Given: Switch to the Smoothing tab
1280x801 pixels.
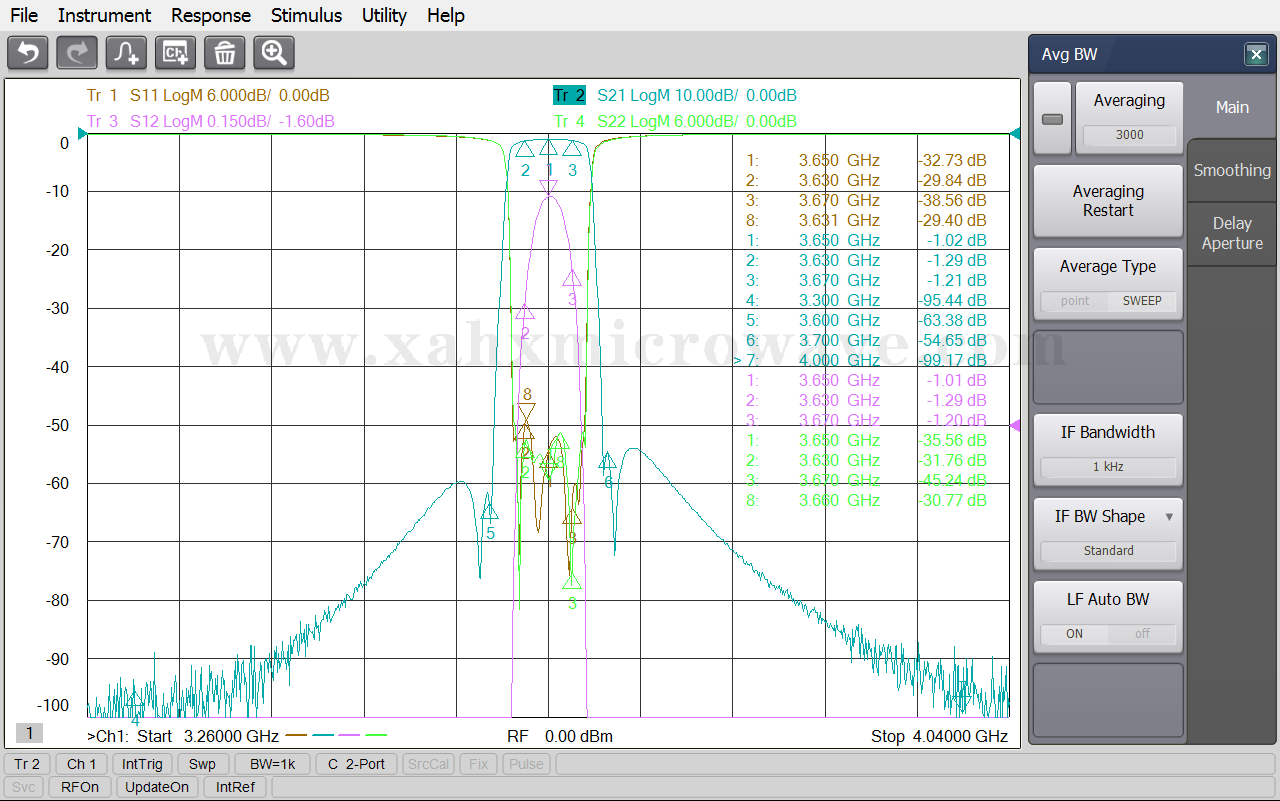Looking at the screenshot, I should coord(1232,171).
